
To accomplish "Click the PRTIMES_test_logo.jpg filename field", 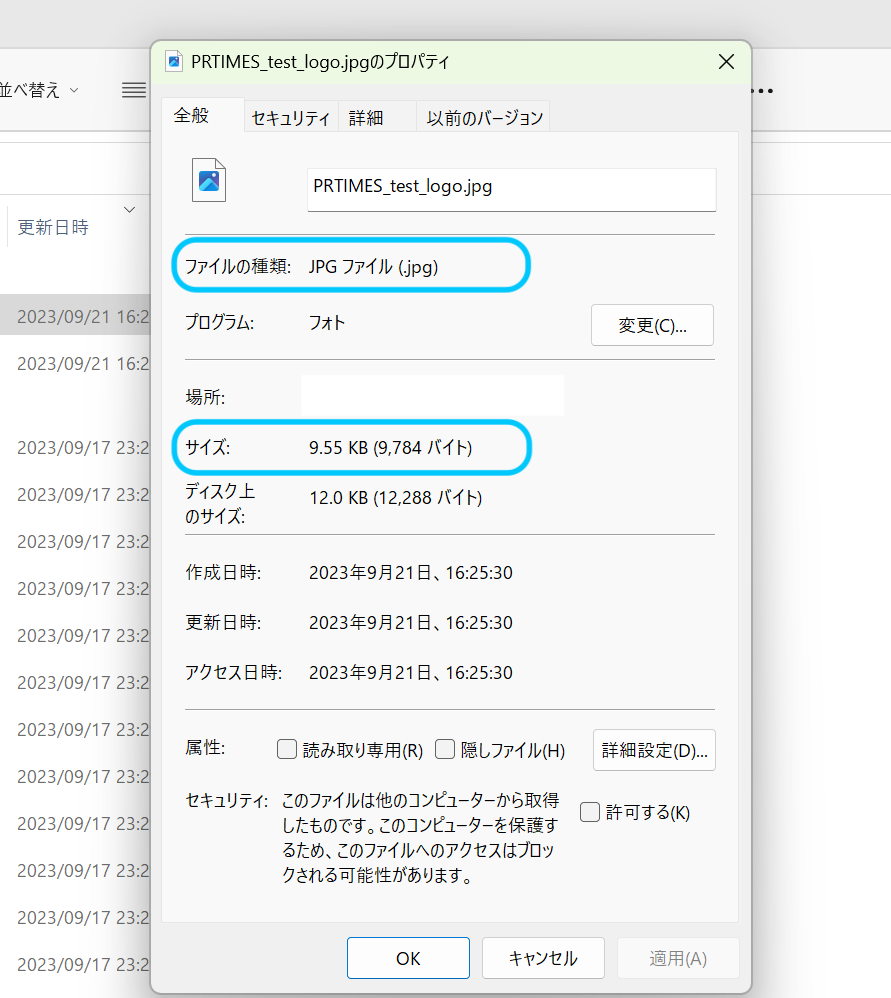I will 511,187.
